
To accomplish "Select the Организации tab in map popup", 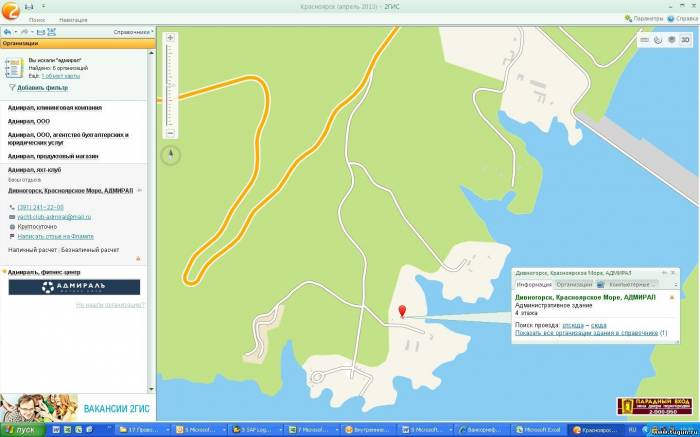I will click(575, 285).
